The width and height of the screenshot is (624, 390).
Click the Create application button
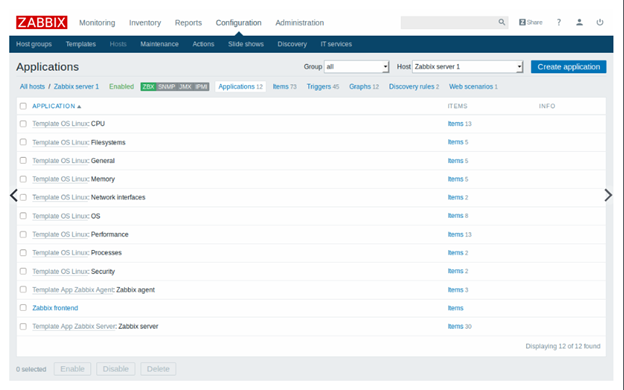(x=568, y=67)
